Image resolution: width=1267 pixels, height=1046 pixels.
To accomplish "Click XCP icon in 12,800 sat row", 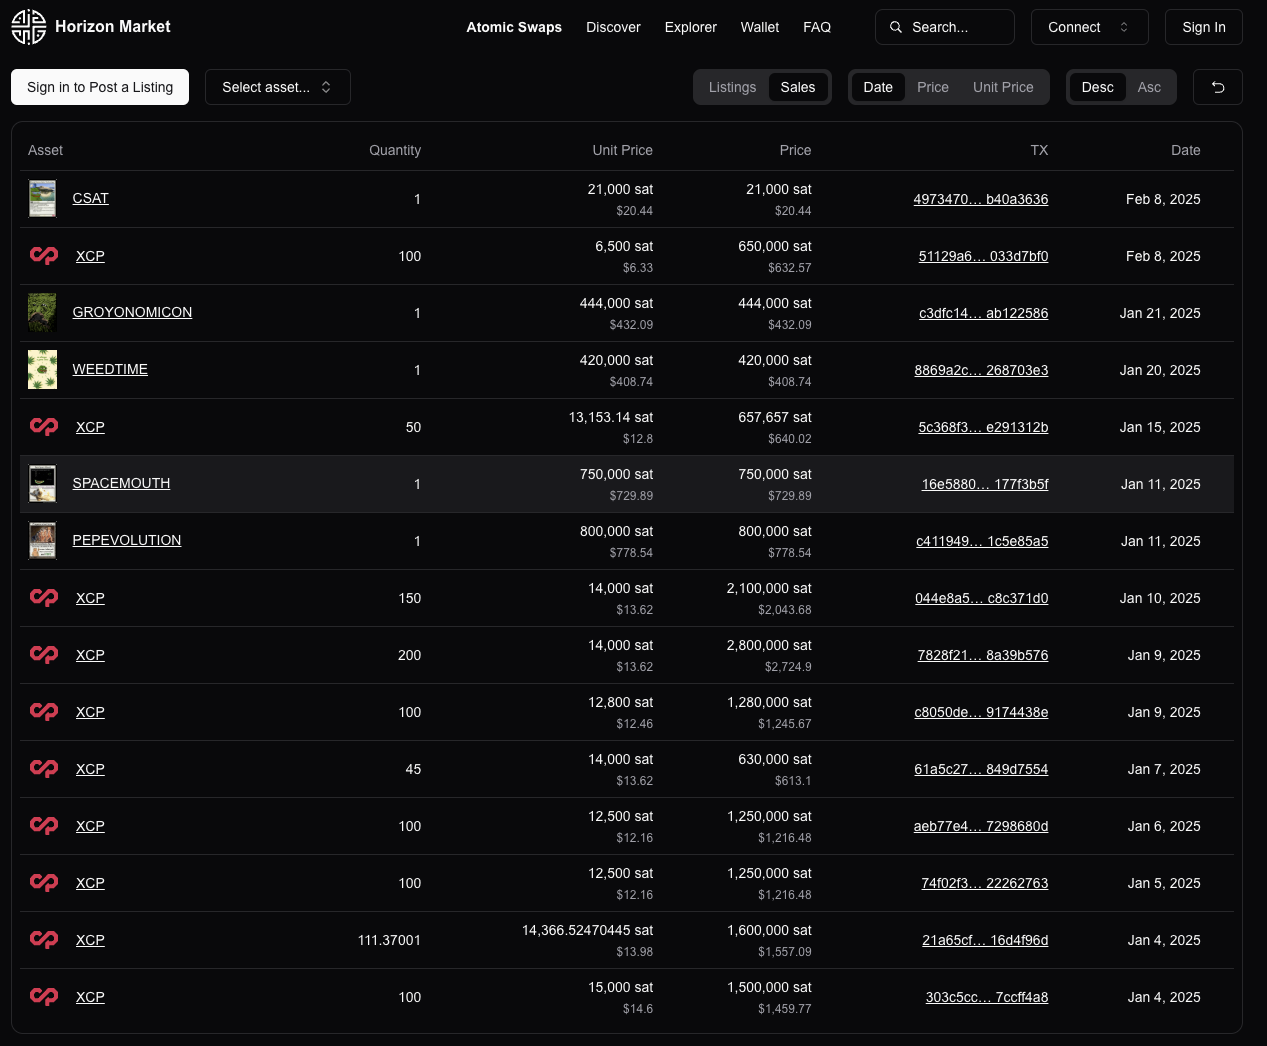I will pyautogui.click(x=44, y=712).
